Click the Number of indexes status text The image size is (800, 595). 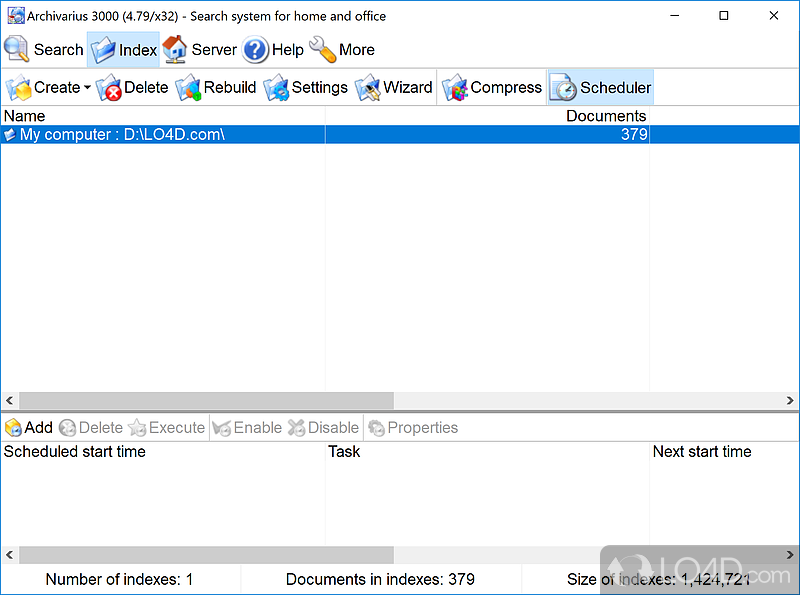point(119,579)
